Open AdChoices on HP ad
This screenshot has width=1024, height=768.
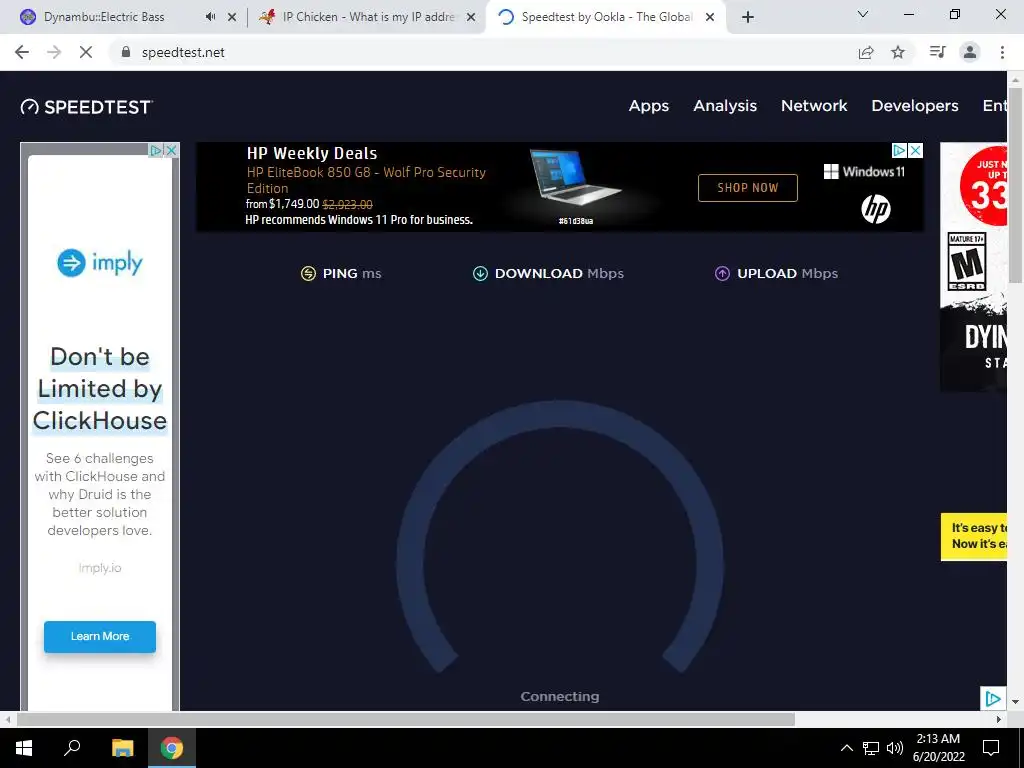point(899,151)
